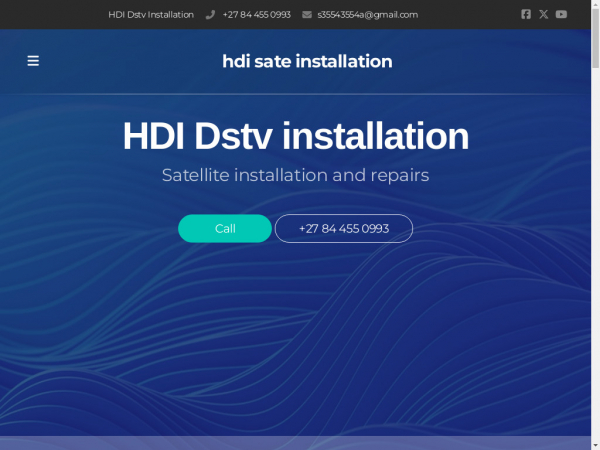The height and width of the screenshot is (450, 600).
Task: Click the HDI Dstv installation main heading
Action: [295, 136]
